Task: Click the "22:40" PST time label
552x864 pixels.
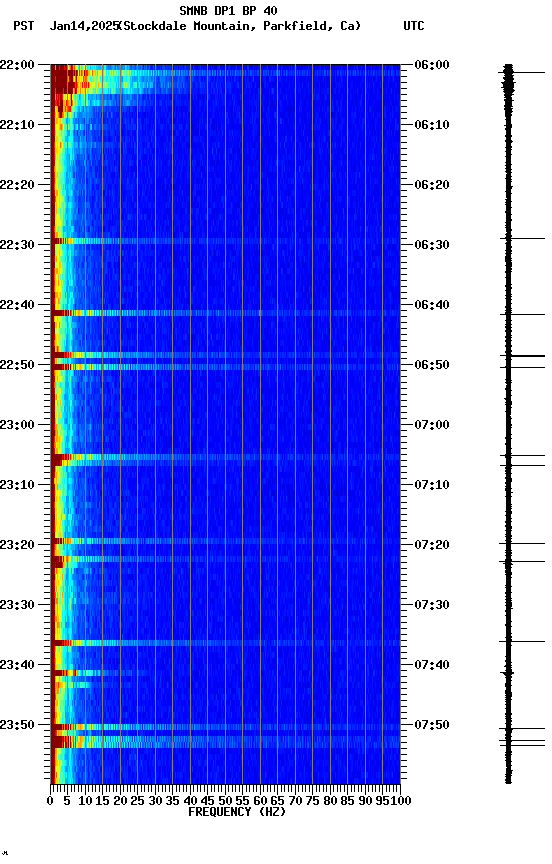Action: click(x=17, y=305)
